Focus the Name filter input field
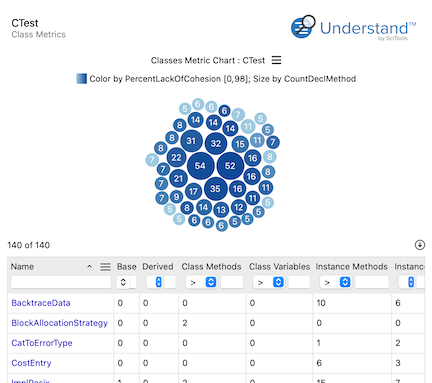 [61, 282]
